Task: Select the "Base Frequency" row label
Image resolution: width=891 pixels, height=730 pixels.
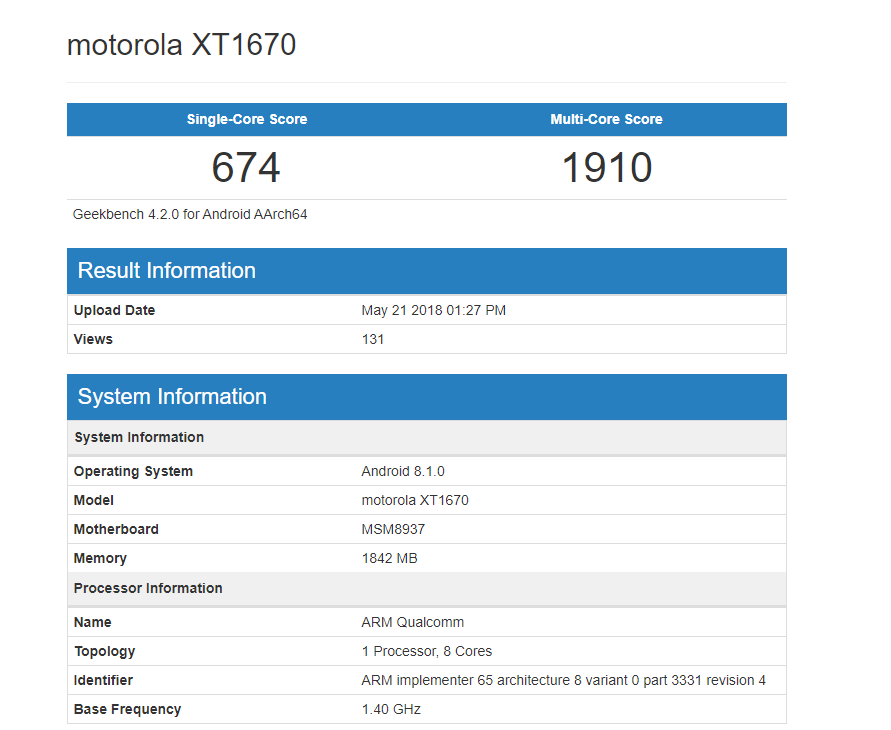Action: pyautogui.click(x=127, y=709)
